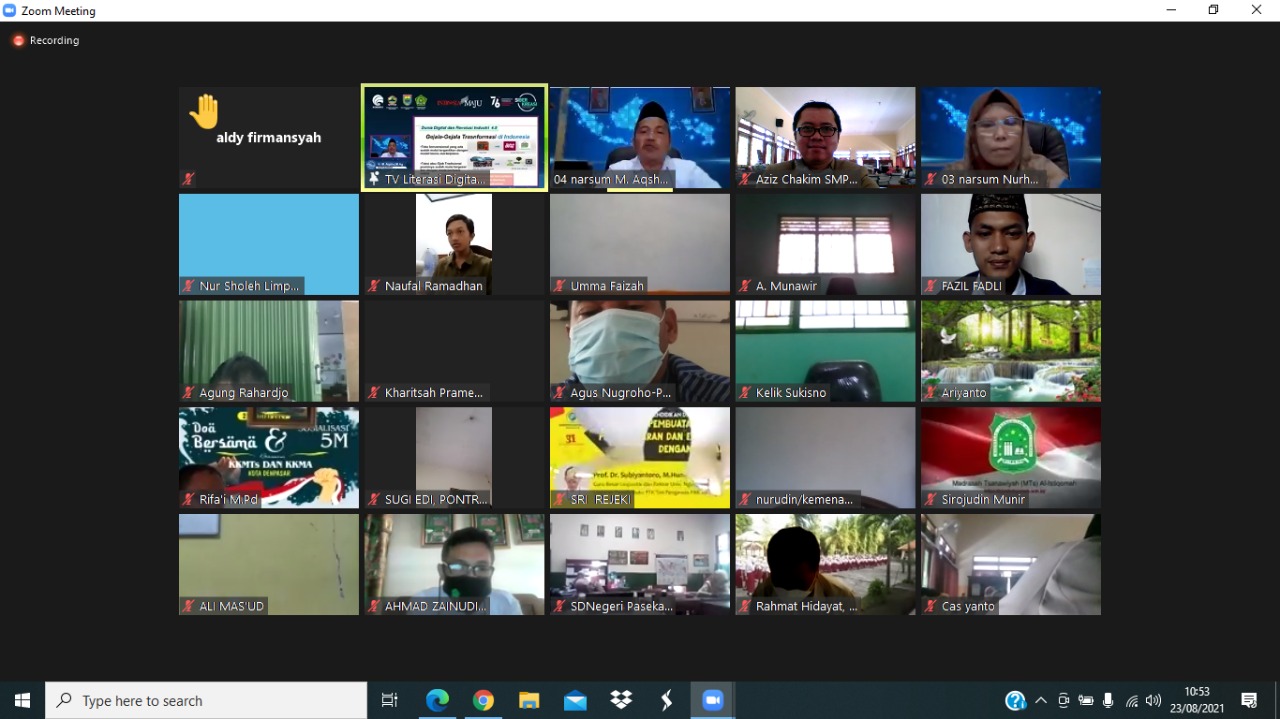1280x719 pixels.
Task: Click the raised hand icon on aldy firmansyah
Action: (x=204, y=112)
